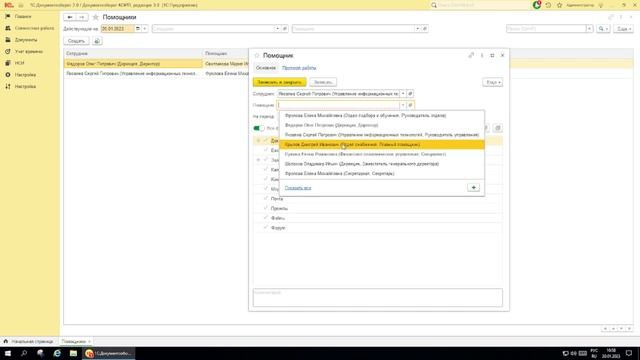
Task: Click the forward navigation arrow
Action: (82, 17)
